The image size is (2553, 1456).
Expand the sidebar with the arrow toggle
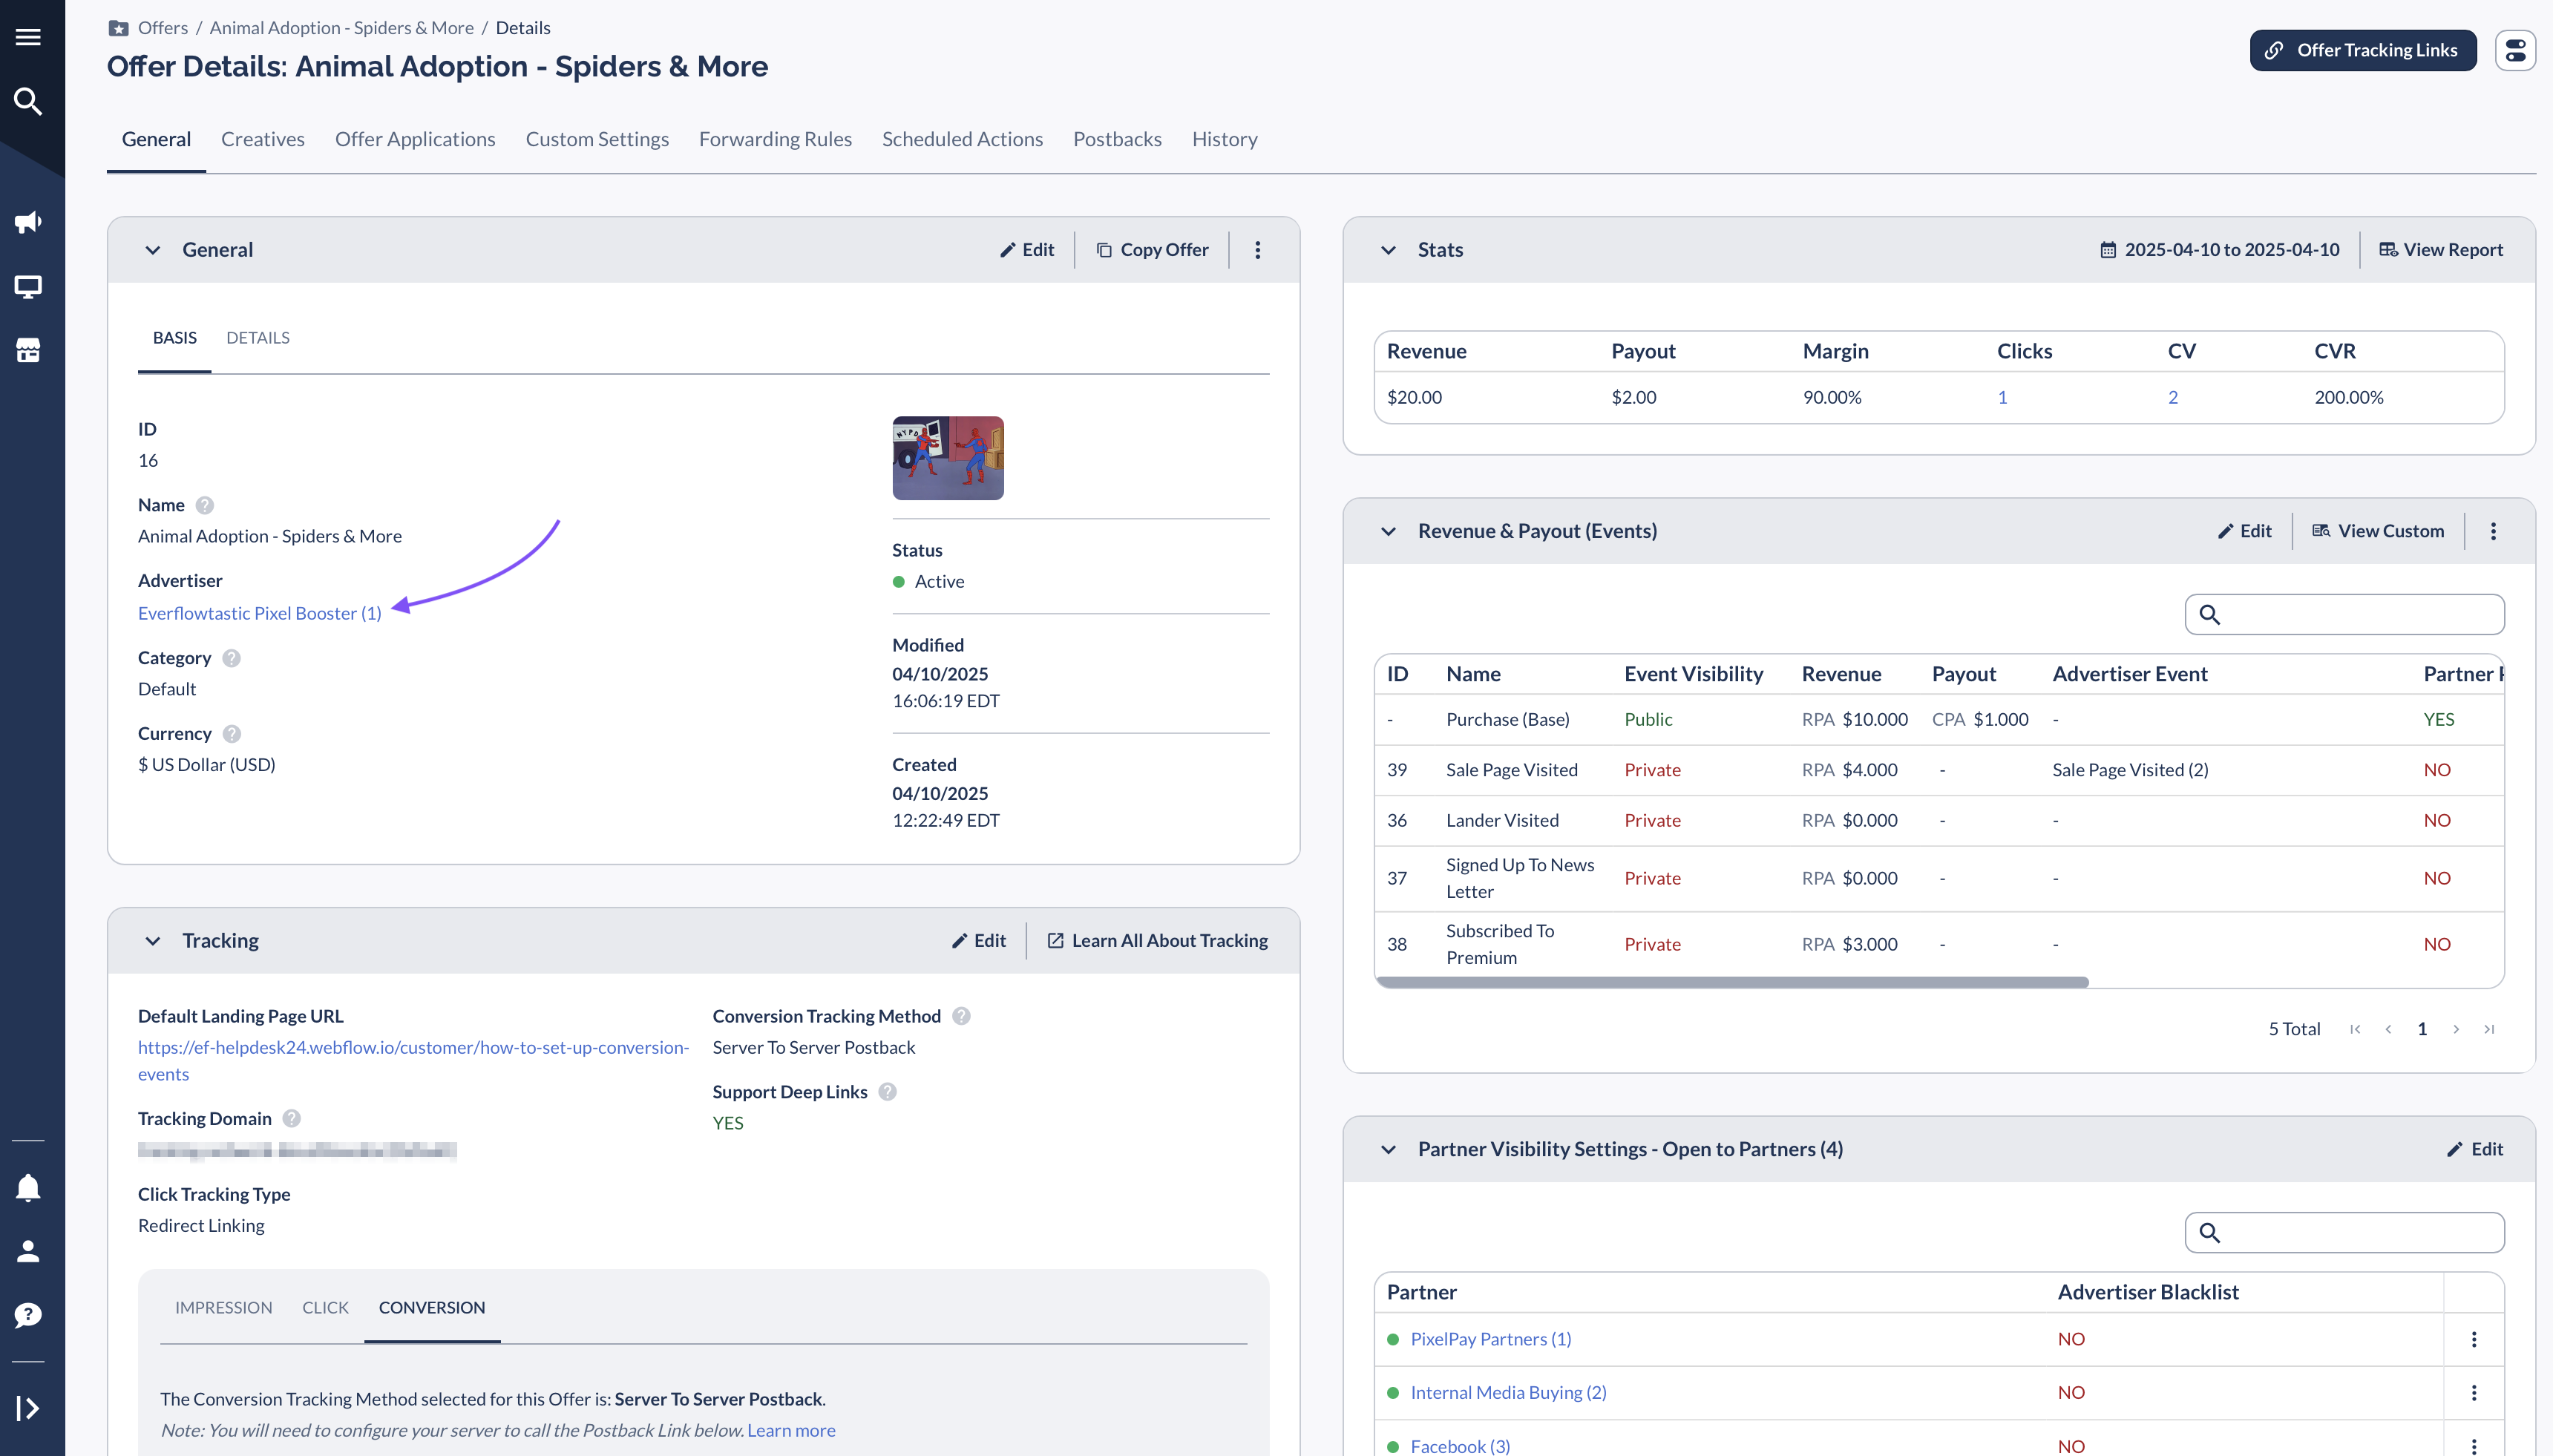click(x=28, y=1408)
